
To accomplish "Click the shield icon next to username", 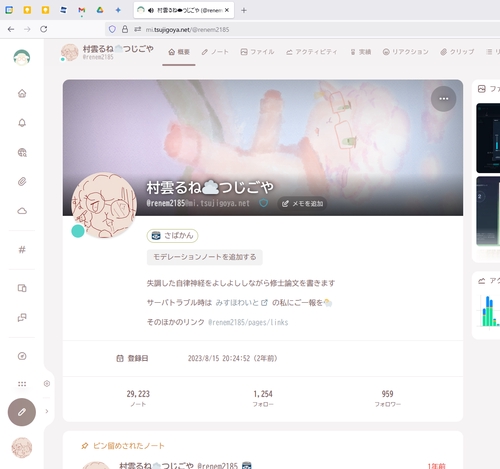I will coord(264,203).
